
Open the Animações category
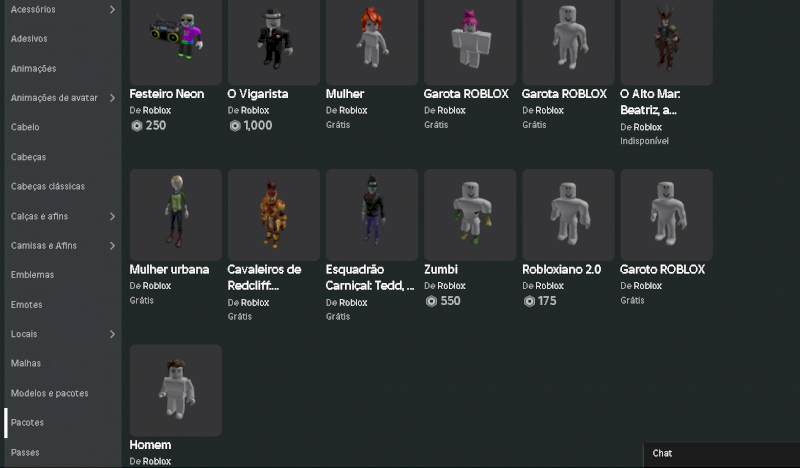click(x=34, y=68)
